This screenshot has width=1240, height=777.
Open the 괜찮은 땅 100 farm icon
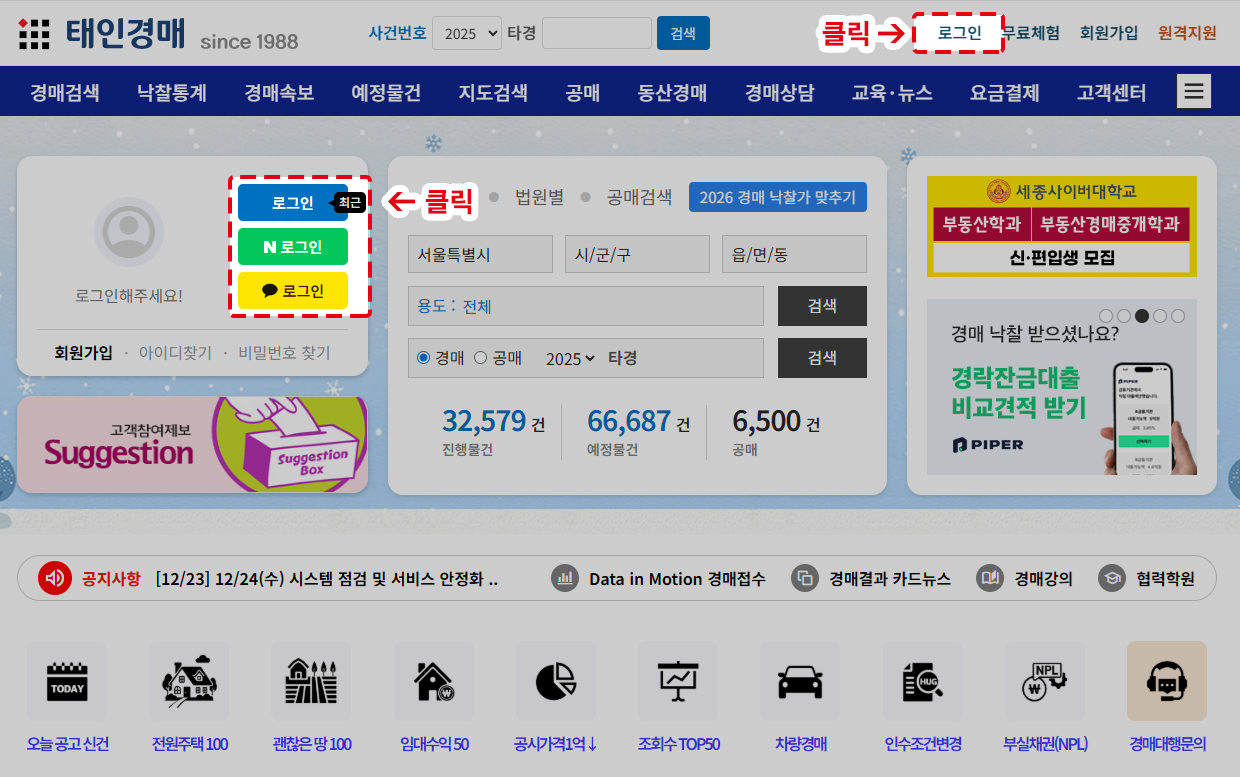311,682
